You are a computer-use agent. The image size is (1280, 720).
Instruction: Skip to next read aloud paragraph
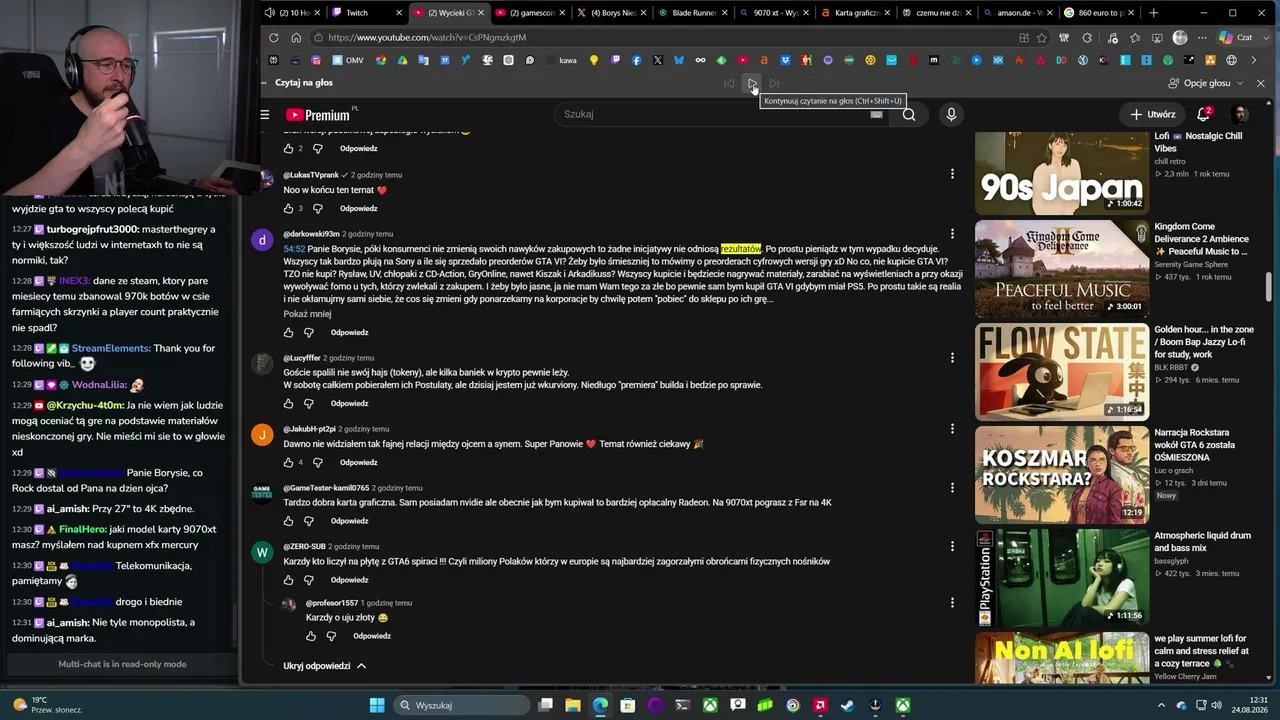tap(774, 83)
